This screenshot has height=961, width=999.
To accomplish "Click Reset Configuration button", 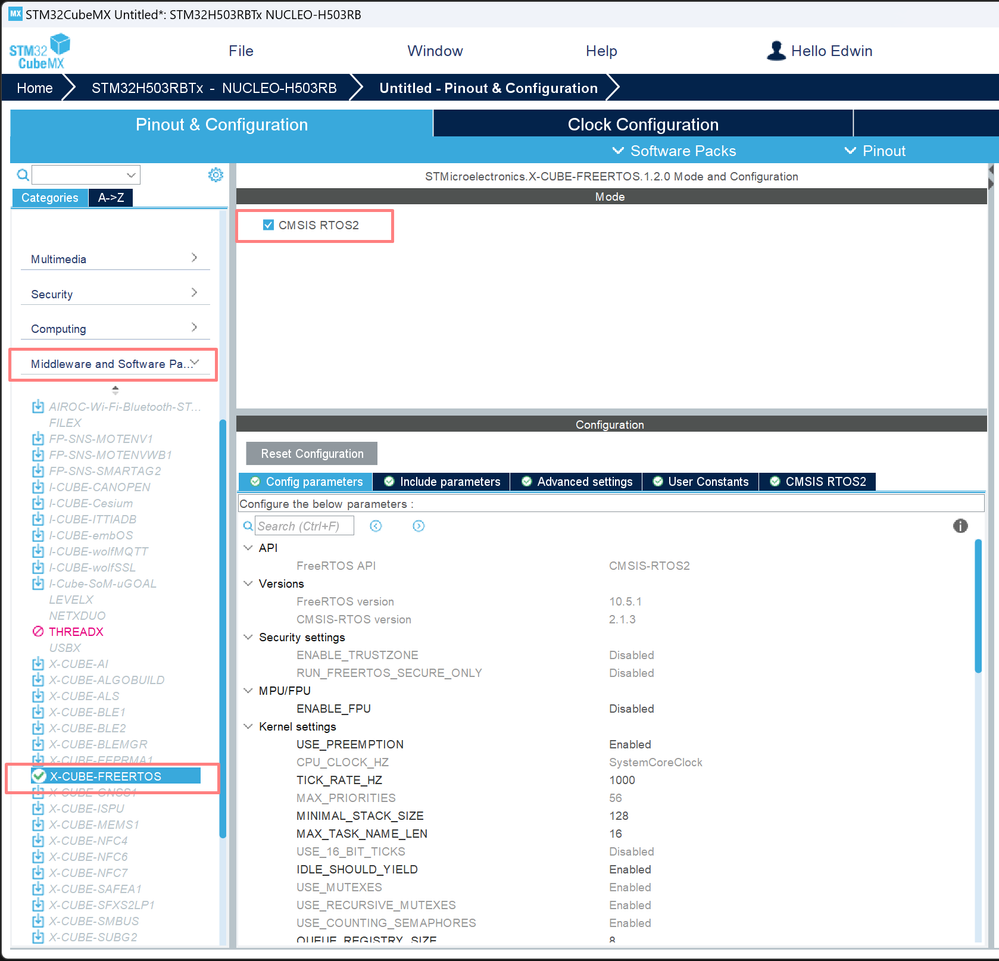I will (x=312, y=454).
